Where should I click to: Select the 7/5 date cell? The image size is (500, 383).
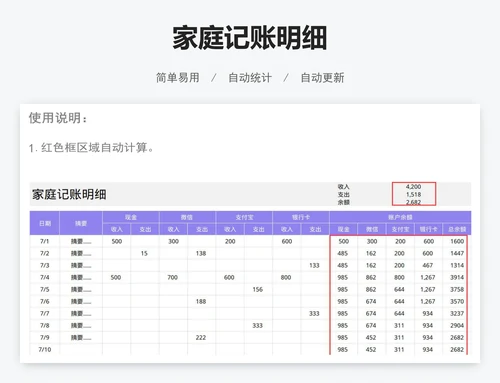pos(44,289)
